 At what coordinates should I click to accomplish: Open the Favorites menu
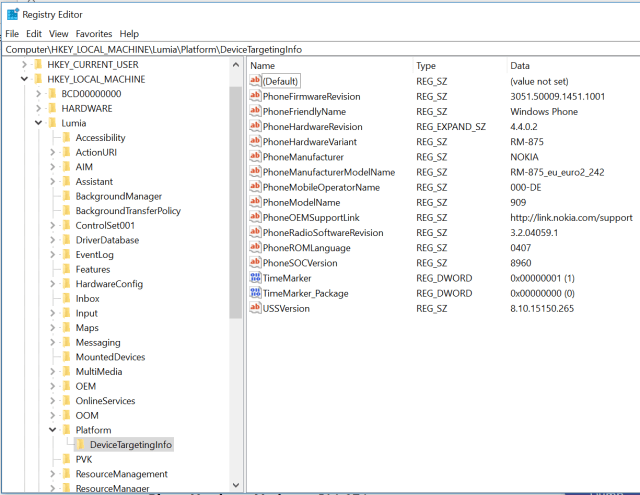tap(93, 33)
